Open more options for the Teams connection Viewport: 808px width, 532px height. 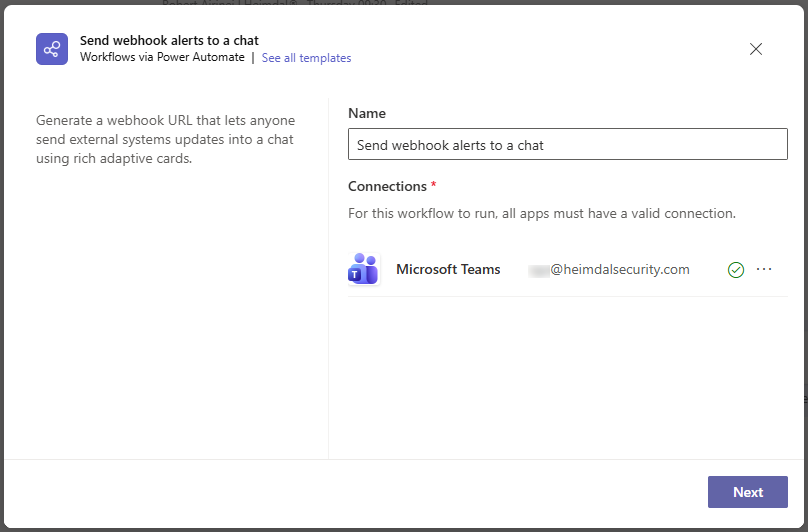tap(764, 269)
